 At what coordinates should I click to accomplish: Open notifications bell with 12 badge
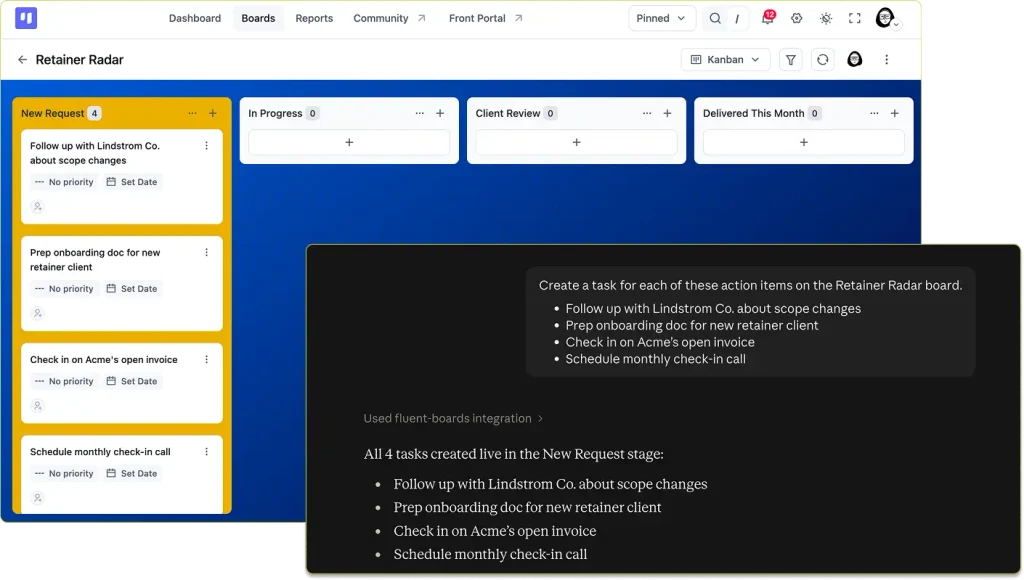click(x=767, y=18)
